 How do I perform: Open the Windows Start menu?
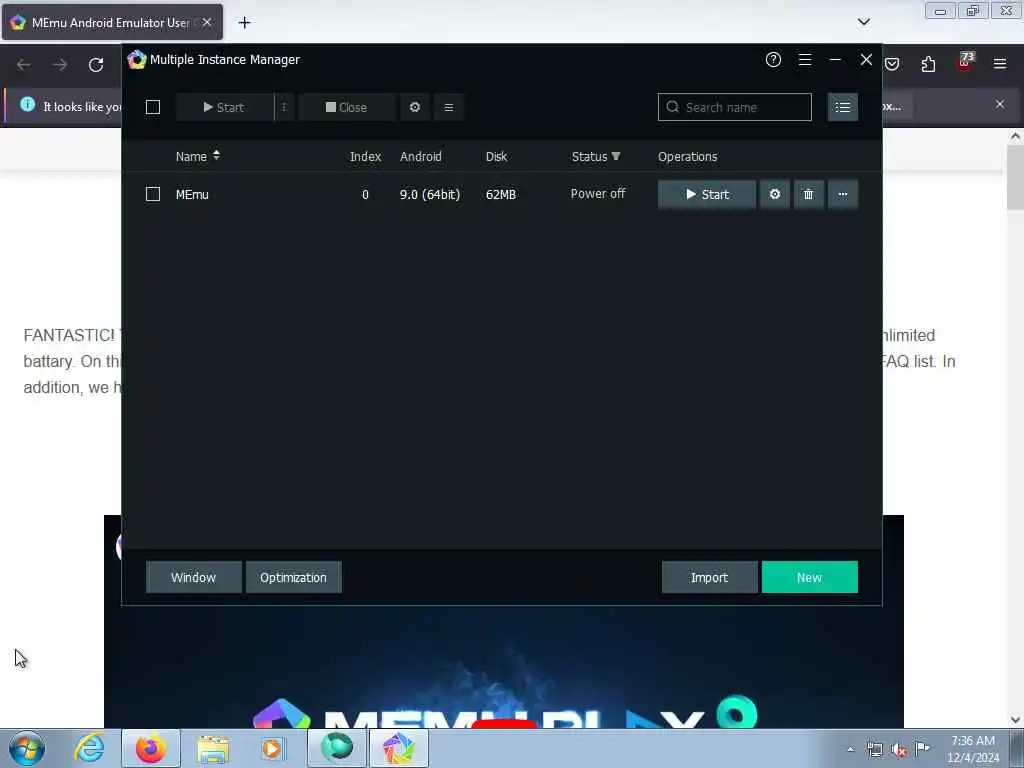coord(27,748)
